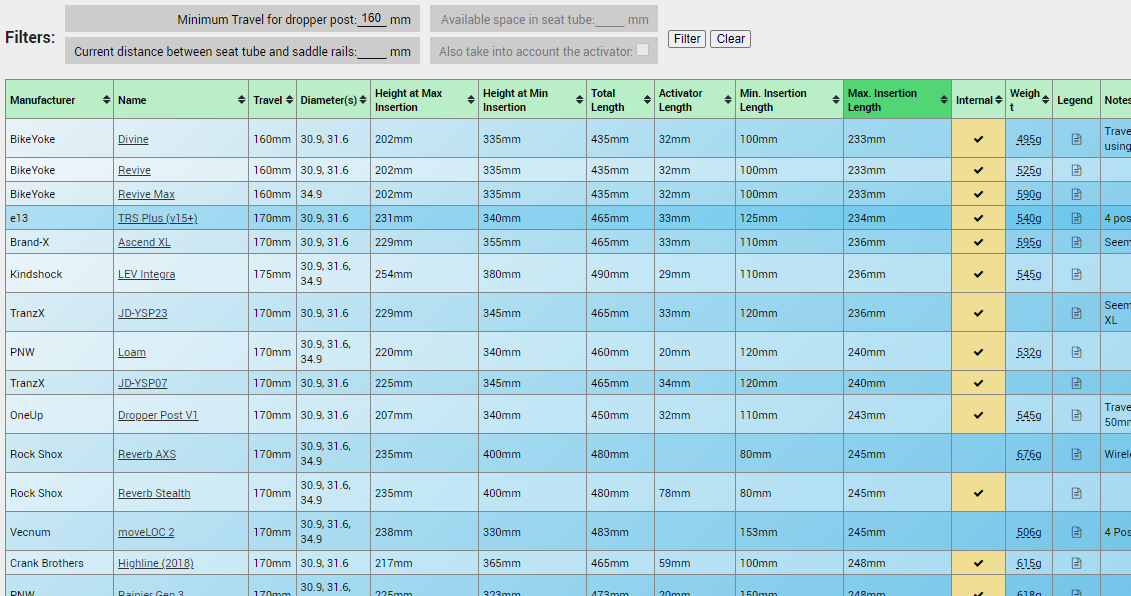Open the Revive Max product link

click(x=146, y=194)
